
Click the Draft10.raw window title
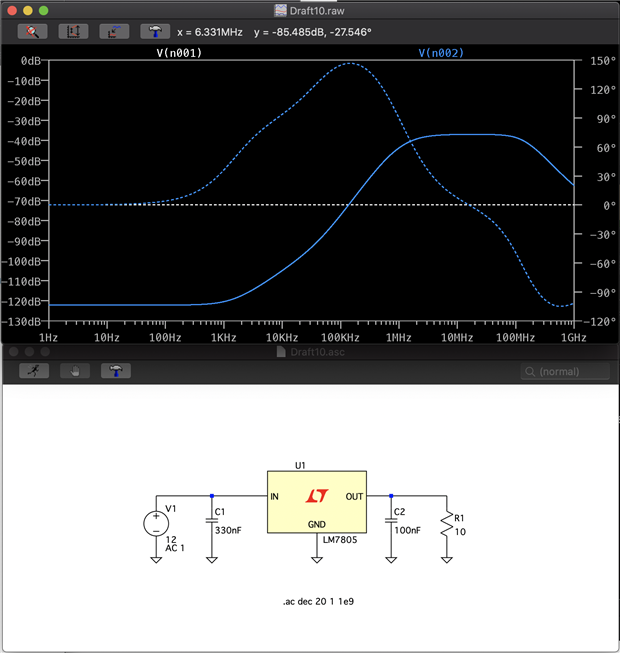tap(317, 11)
